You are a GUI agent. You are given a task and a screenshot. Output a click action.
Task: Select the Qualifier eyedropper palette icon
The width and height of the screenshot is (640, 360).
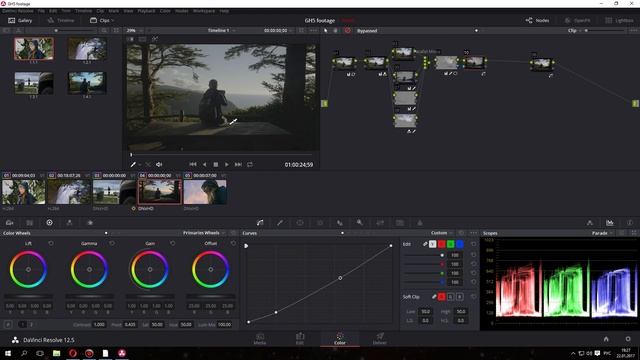280,223
